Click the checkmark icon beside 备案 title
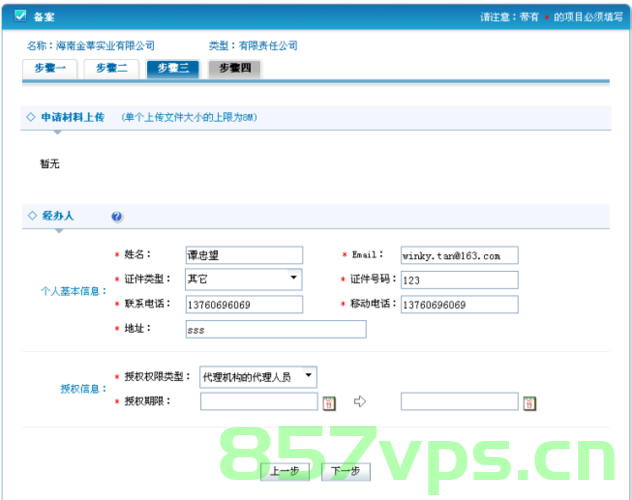This screenshot has height=500, width=632. pos(20,16)
